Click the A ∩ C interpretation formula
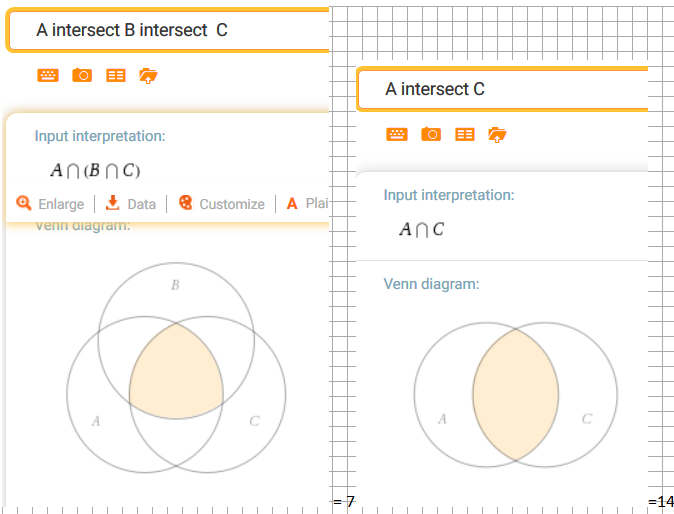This screenshot has width=674, height=514. click(421, 230)
